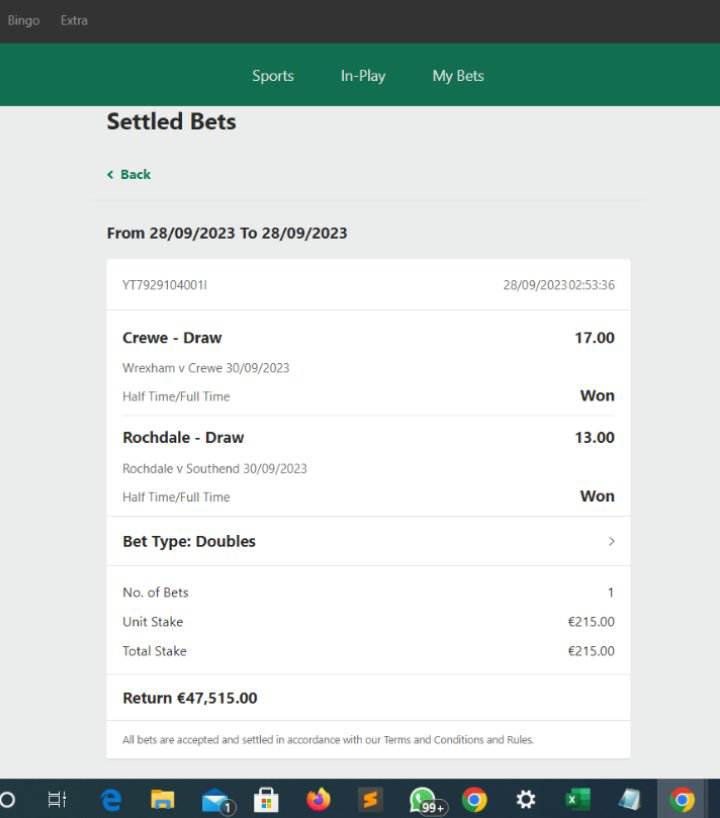Open the Sports tab
This screenshot has height=818, width=720.
point(273,76)
